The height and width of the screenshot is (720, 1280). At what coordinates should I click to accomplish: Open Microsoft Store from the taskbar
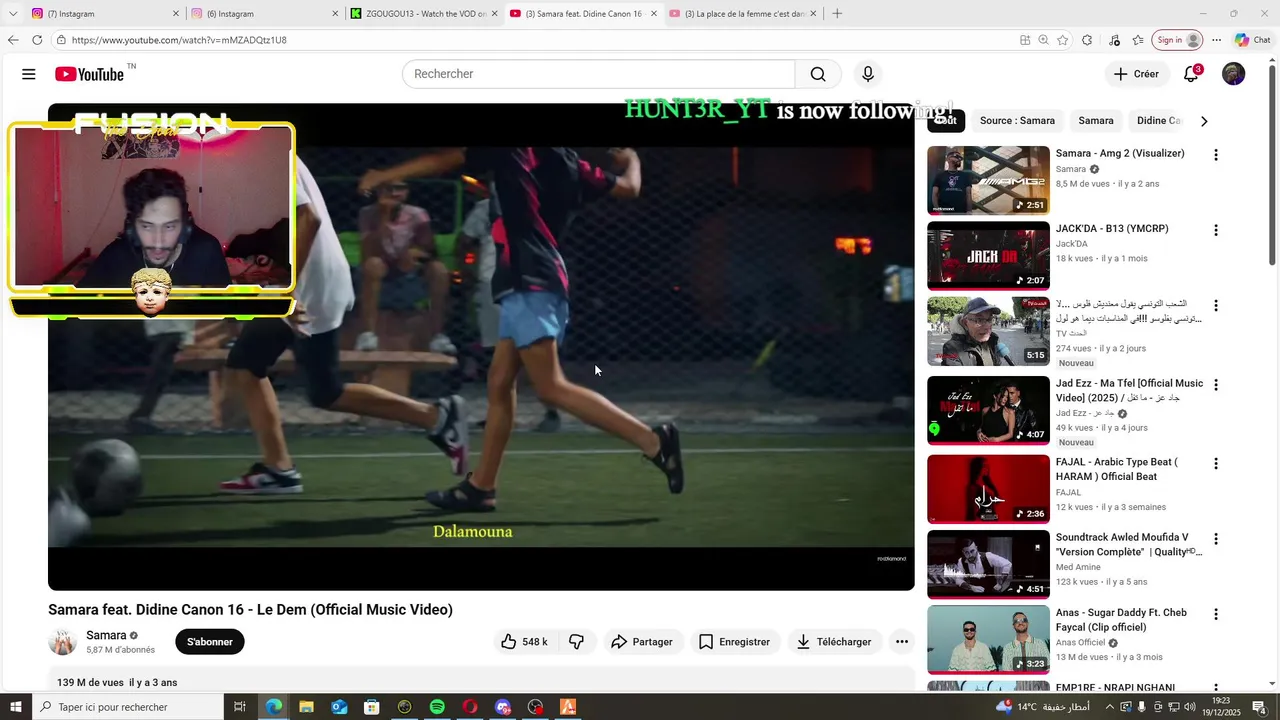[372, 707]
